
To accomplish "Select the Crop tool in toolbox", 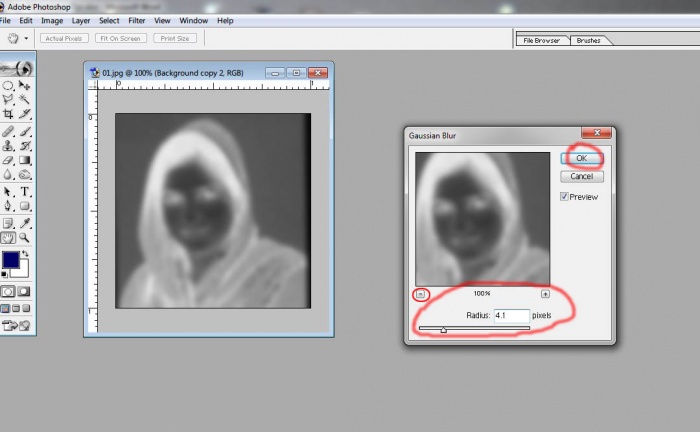I will 8,115.
